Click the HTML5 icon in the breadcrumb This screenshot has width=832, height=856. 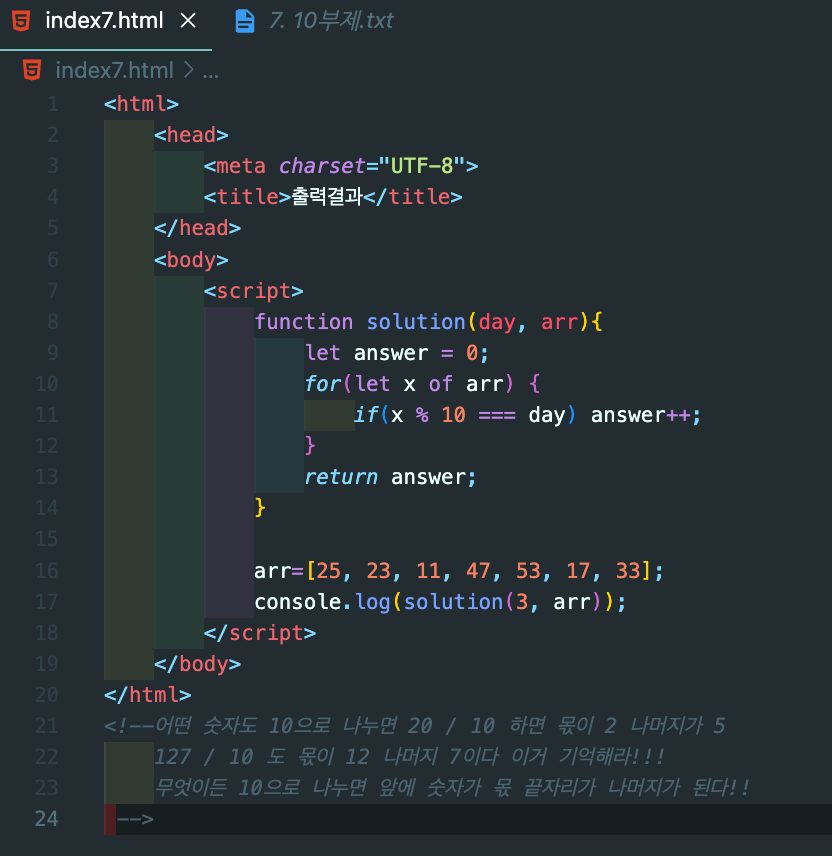coord(32,70)
